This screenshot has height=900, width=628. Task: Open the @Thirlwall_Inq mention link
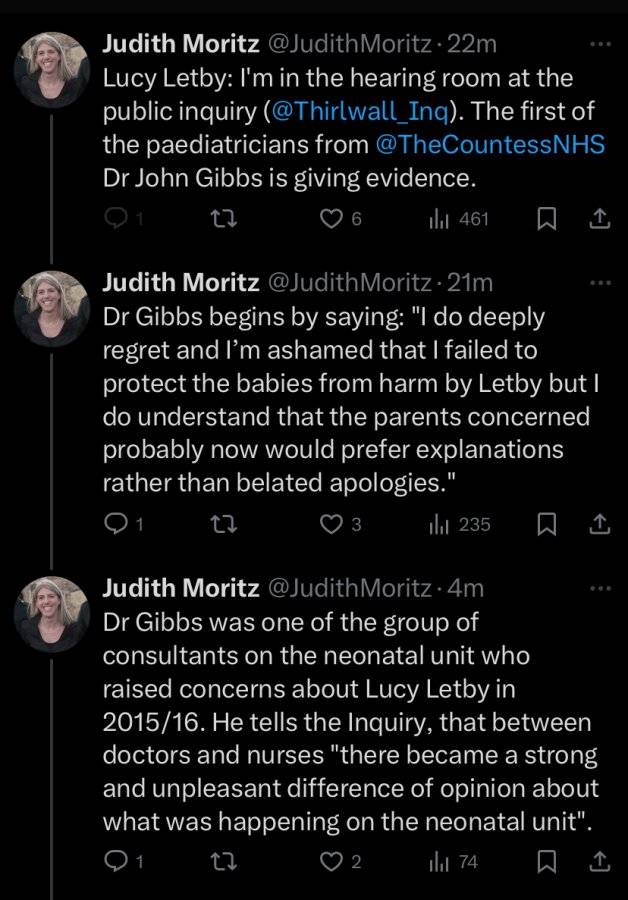(x=359, y=111)
